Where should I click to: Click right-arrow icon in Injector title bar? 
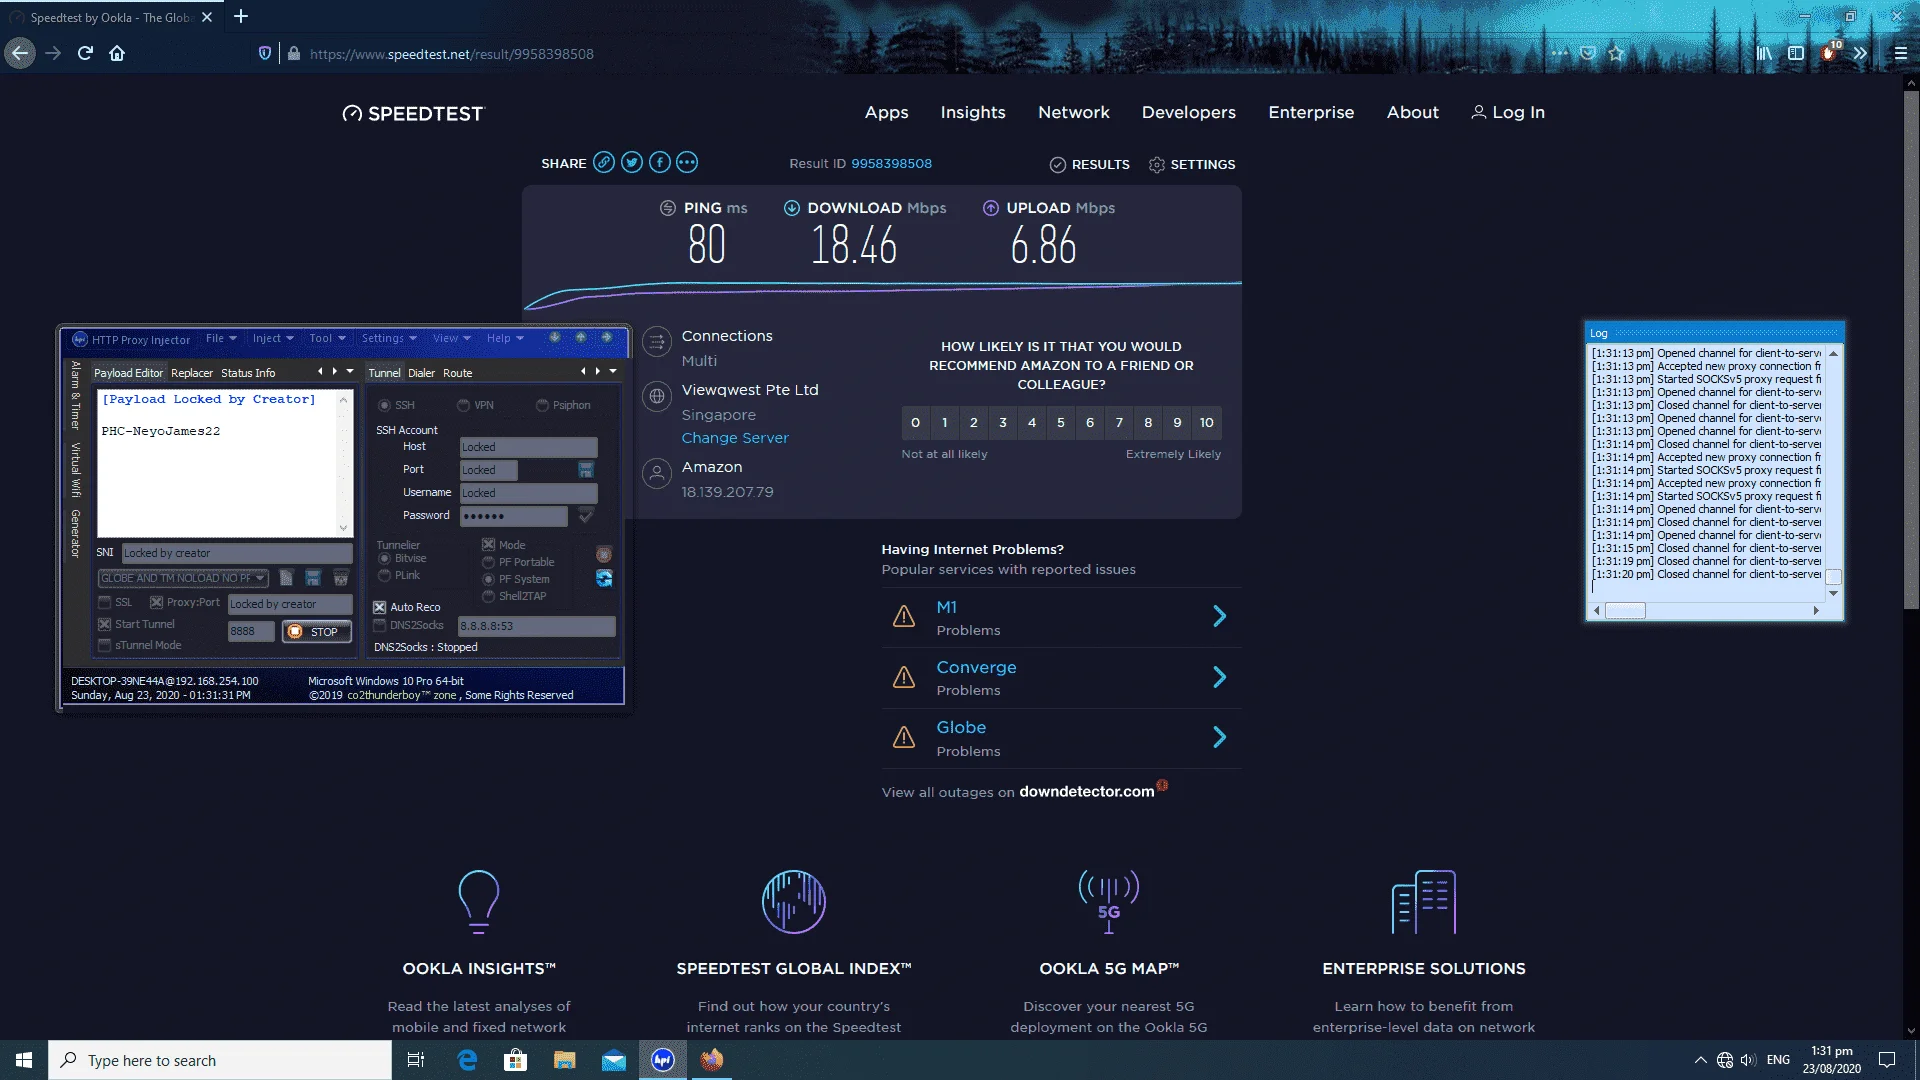[x=607, y=338]
